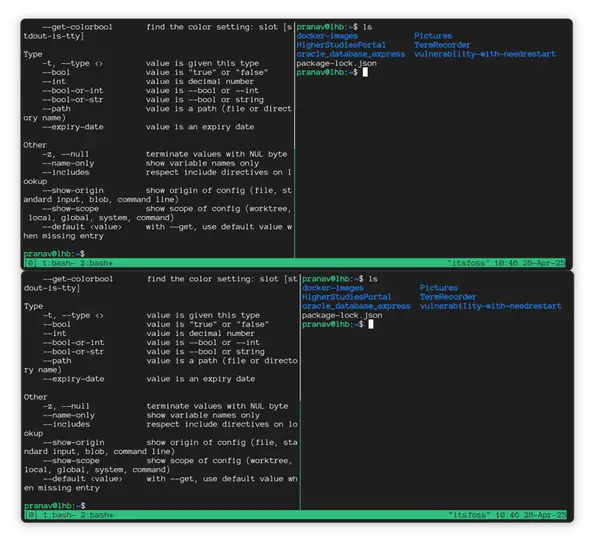The image size is (600, 541).
Task: Focus cursor at right pane prompt in bottom terminal
Action: click(370, 324)
